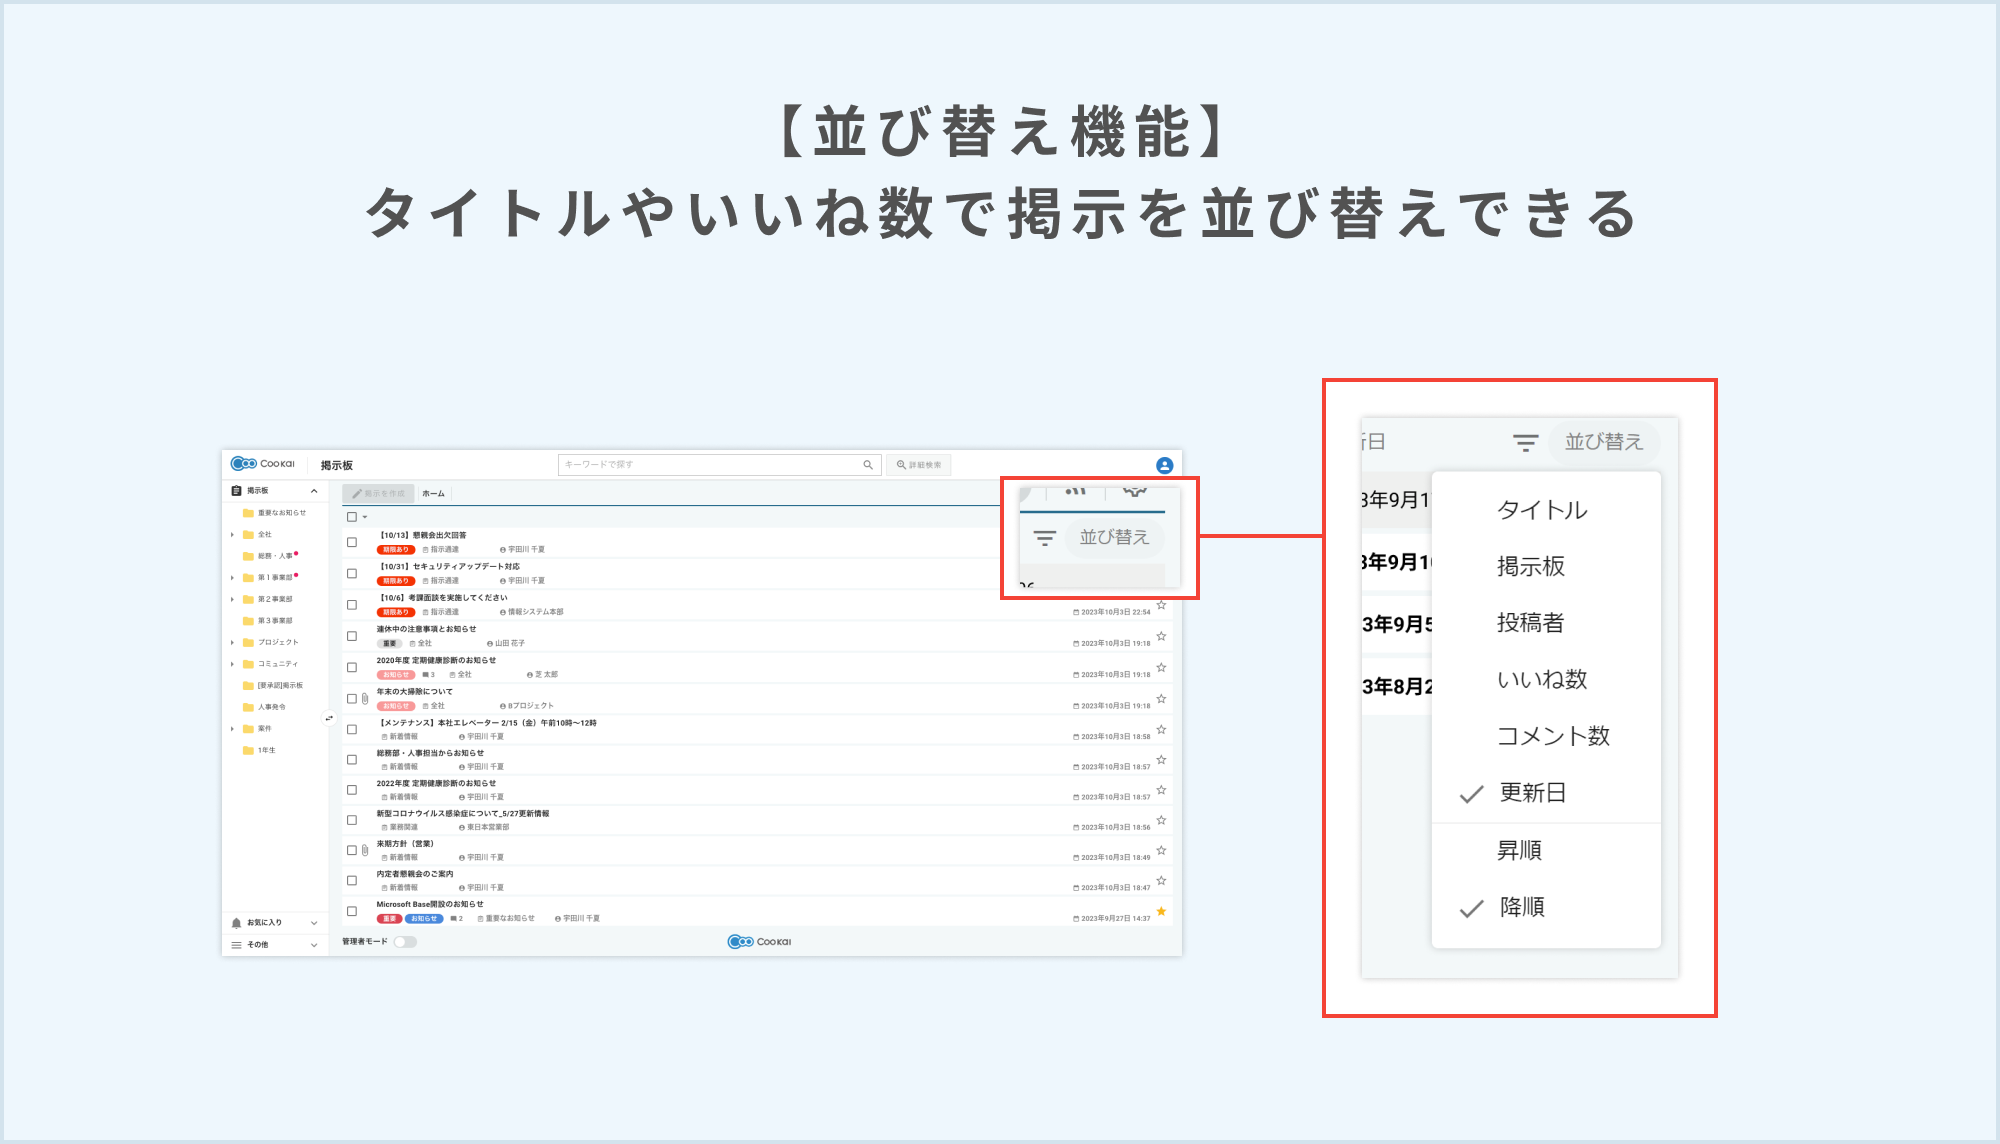
Task: Click the bell icon beside お気に入り
Action: (x=236, y=923)
